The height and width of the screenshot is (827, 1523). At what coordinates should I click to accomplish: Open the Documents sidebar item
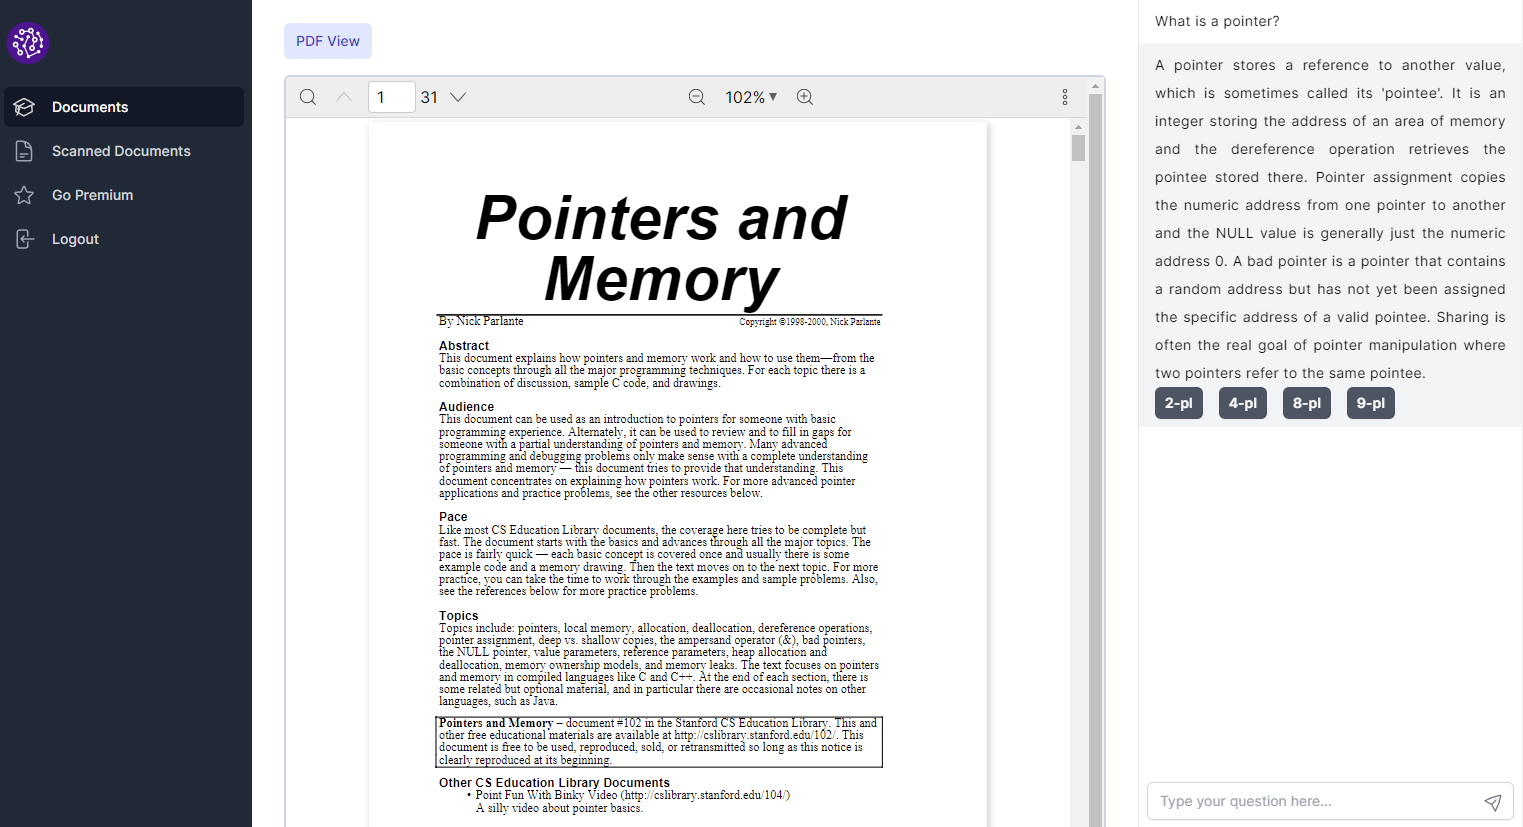click(x=124, y=107)
